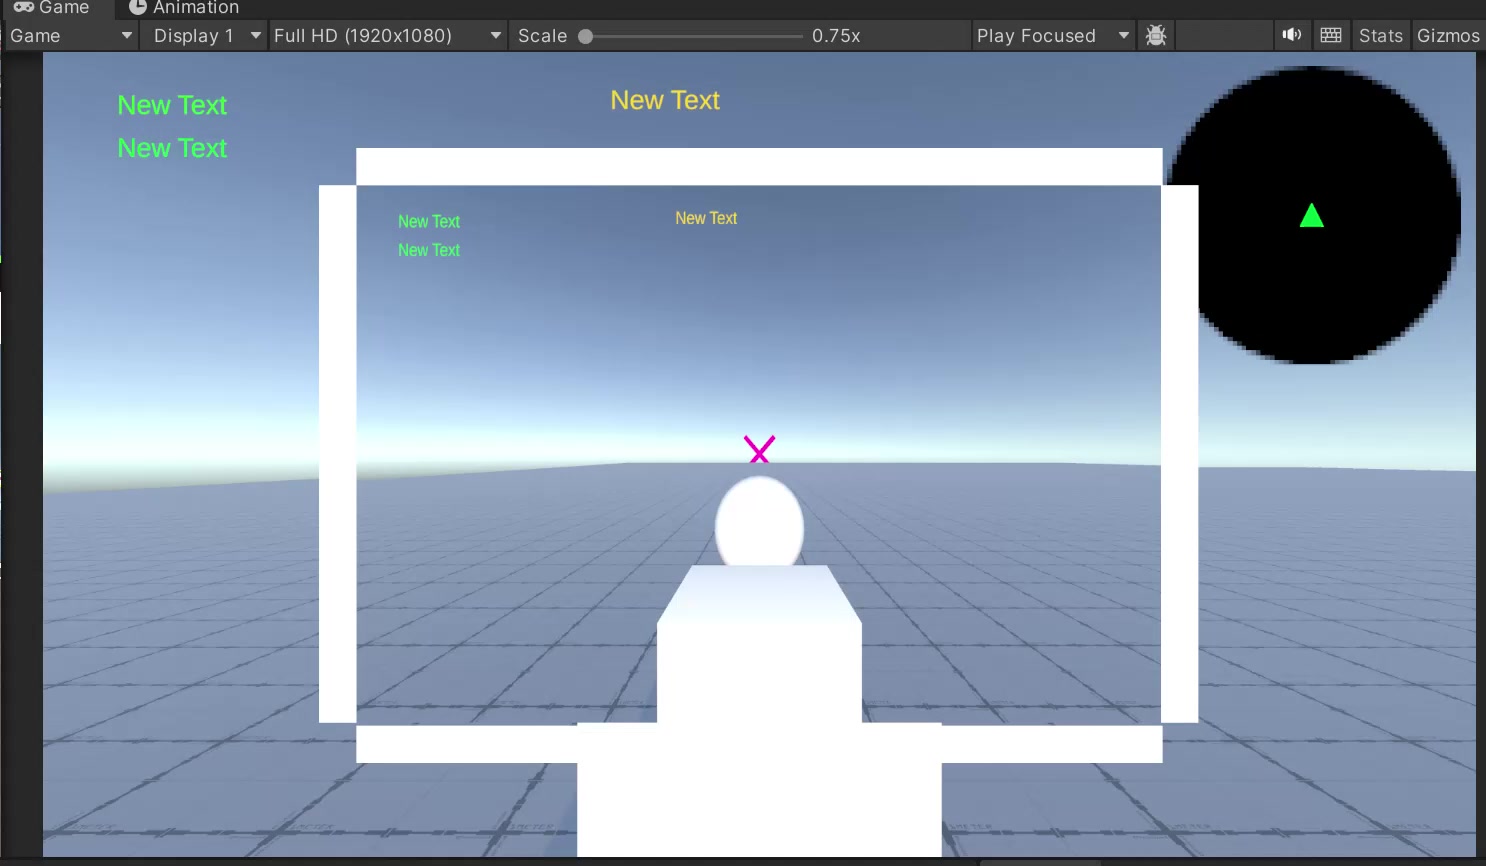Click the large yellow New Text label
The width and height of the screenshot is (1486, 866).
pos(665,100)
